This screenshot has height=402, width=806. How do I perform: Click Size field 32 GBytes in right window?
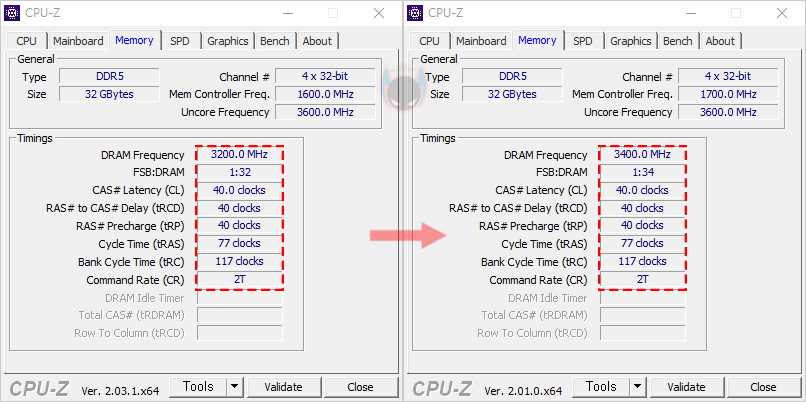(512, 94)
